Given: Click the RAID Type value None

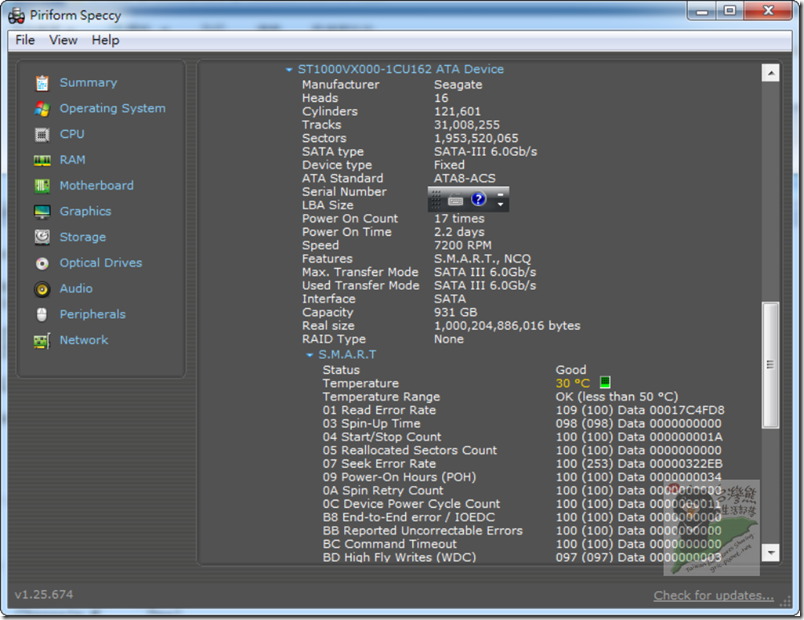Looking at the screenshot, I should 449,339.
